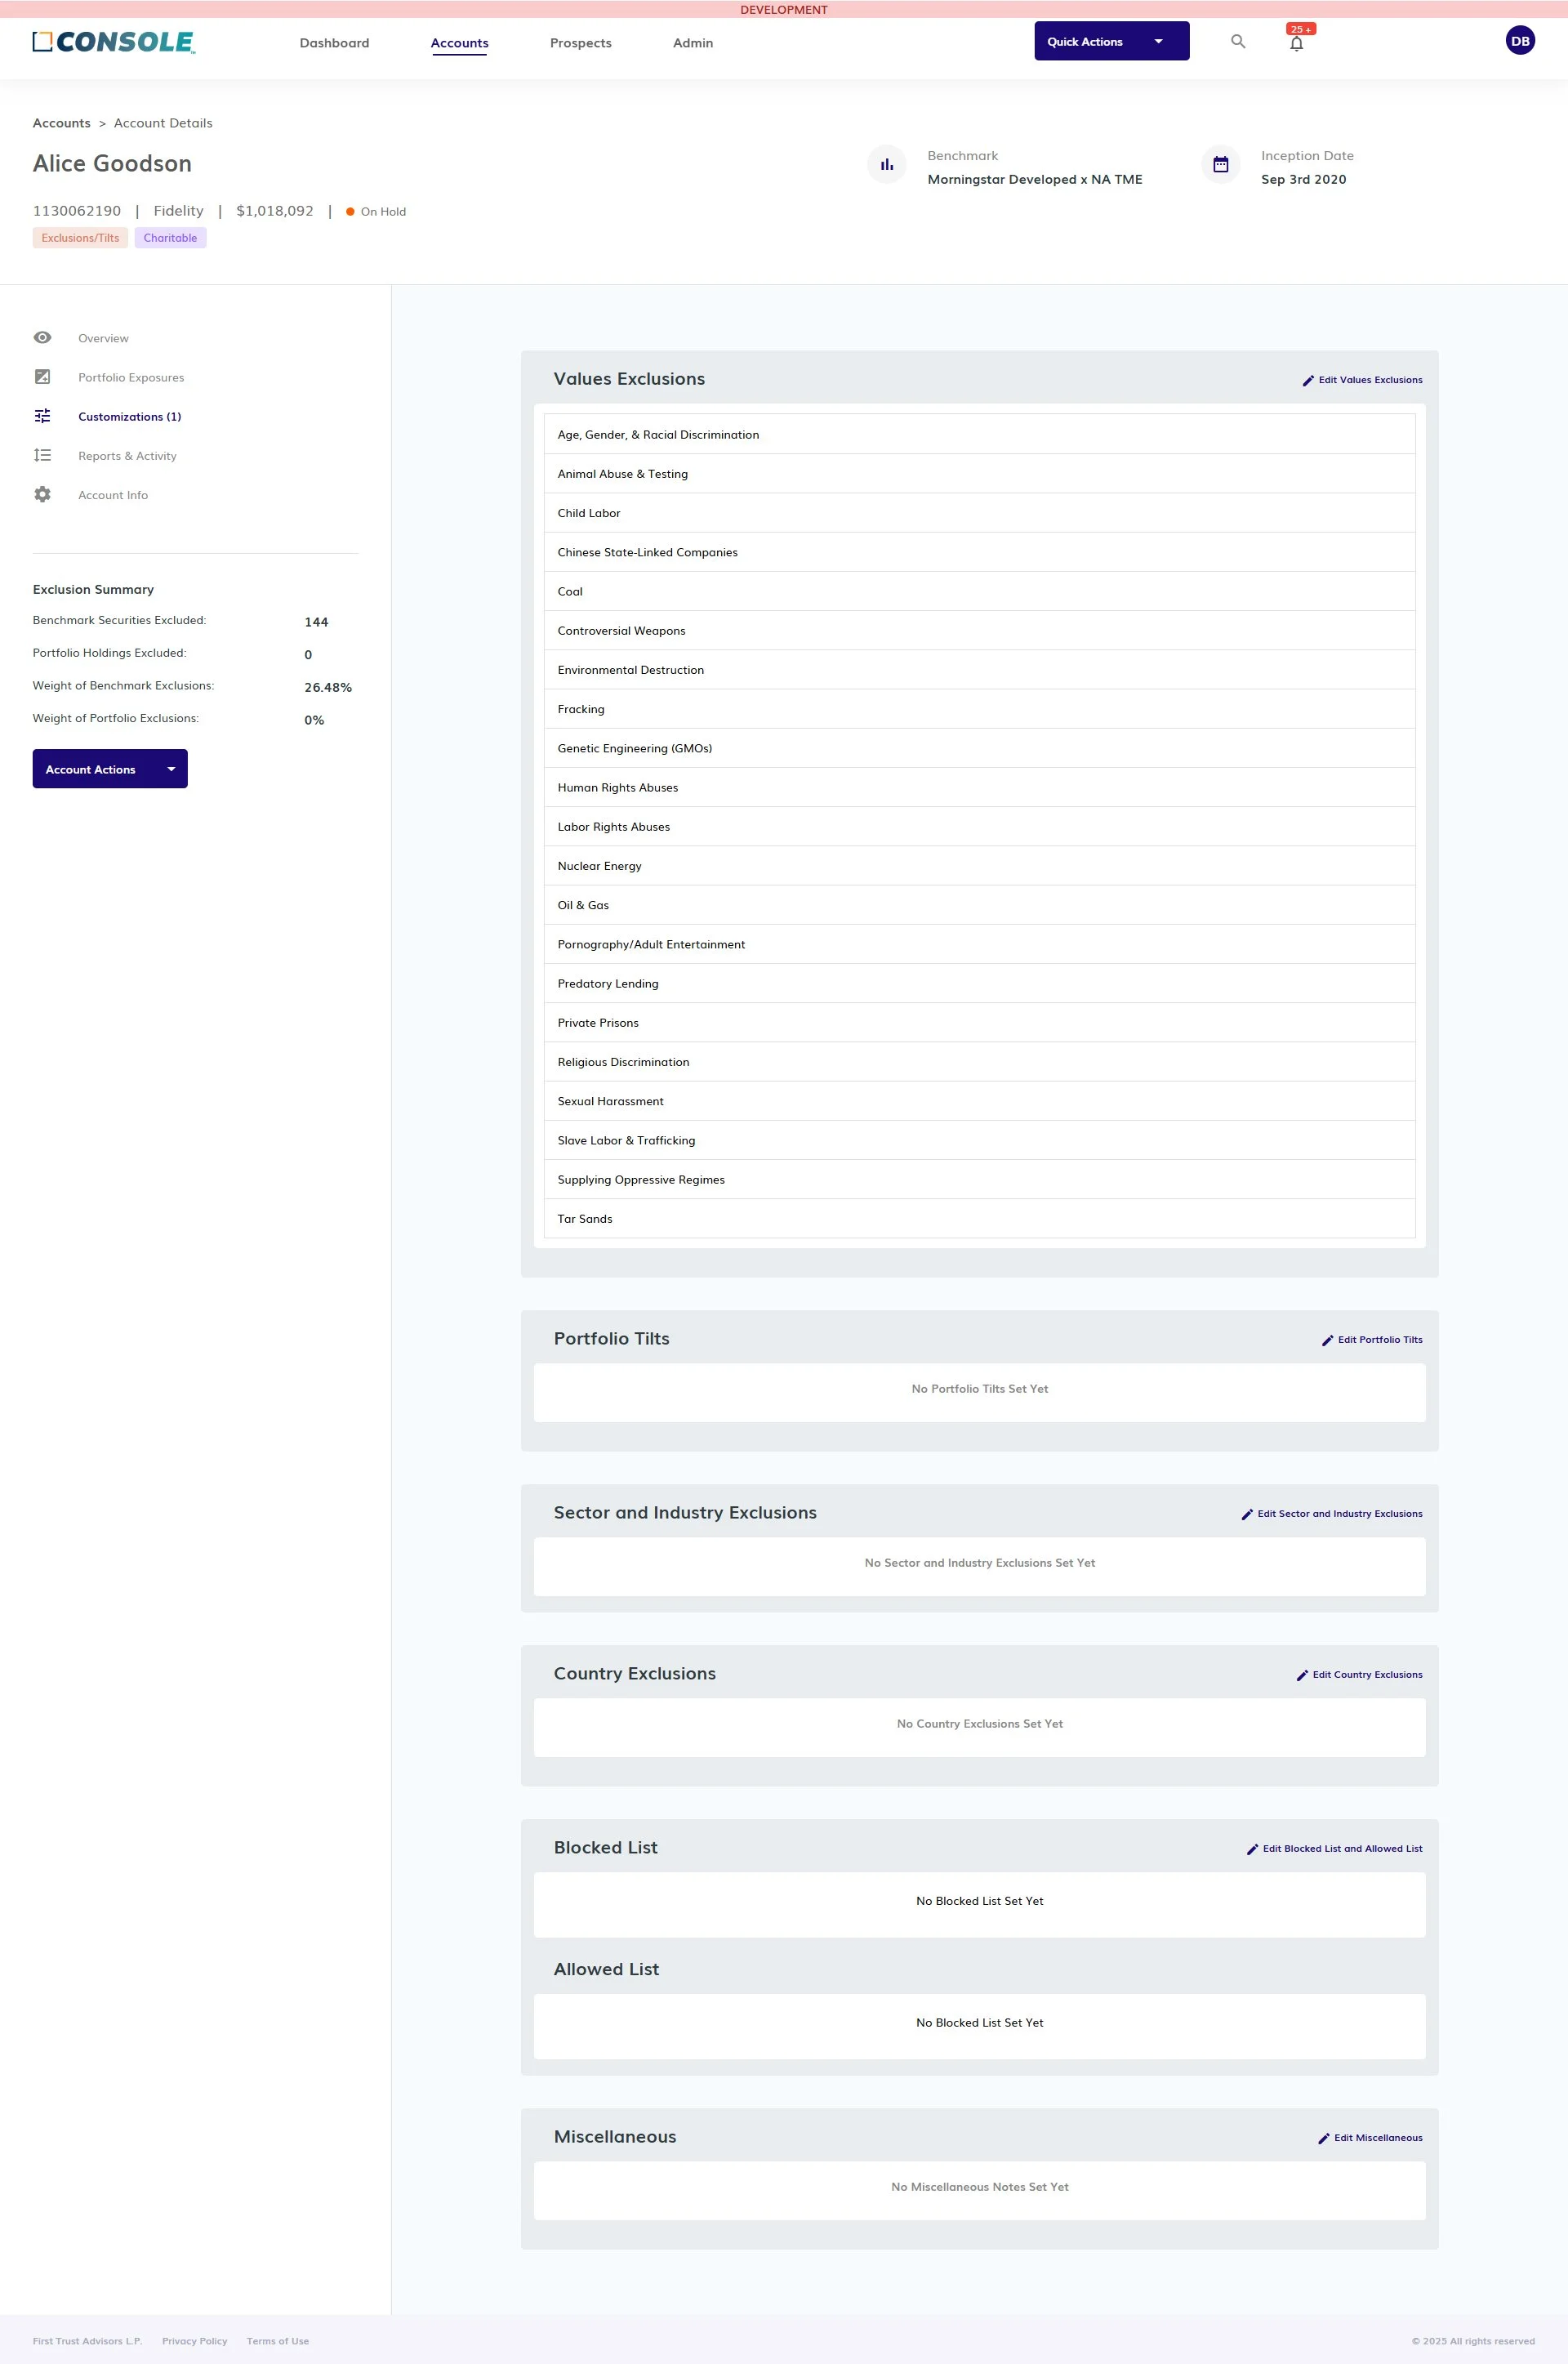Click the search magnifier icon
Viewport: 1568px width, 2364px height.
pyautogui.click(x=1238, y=42)
